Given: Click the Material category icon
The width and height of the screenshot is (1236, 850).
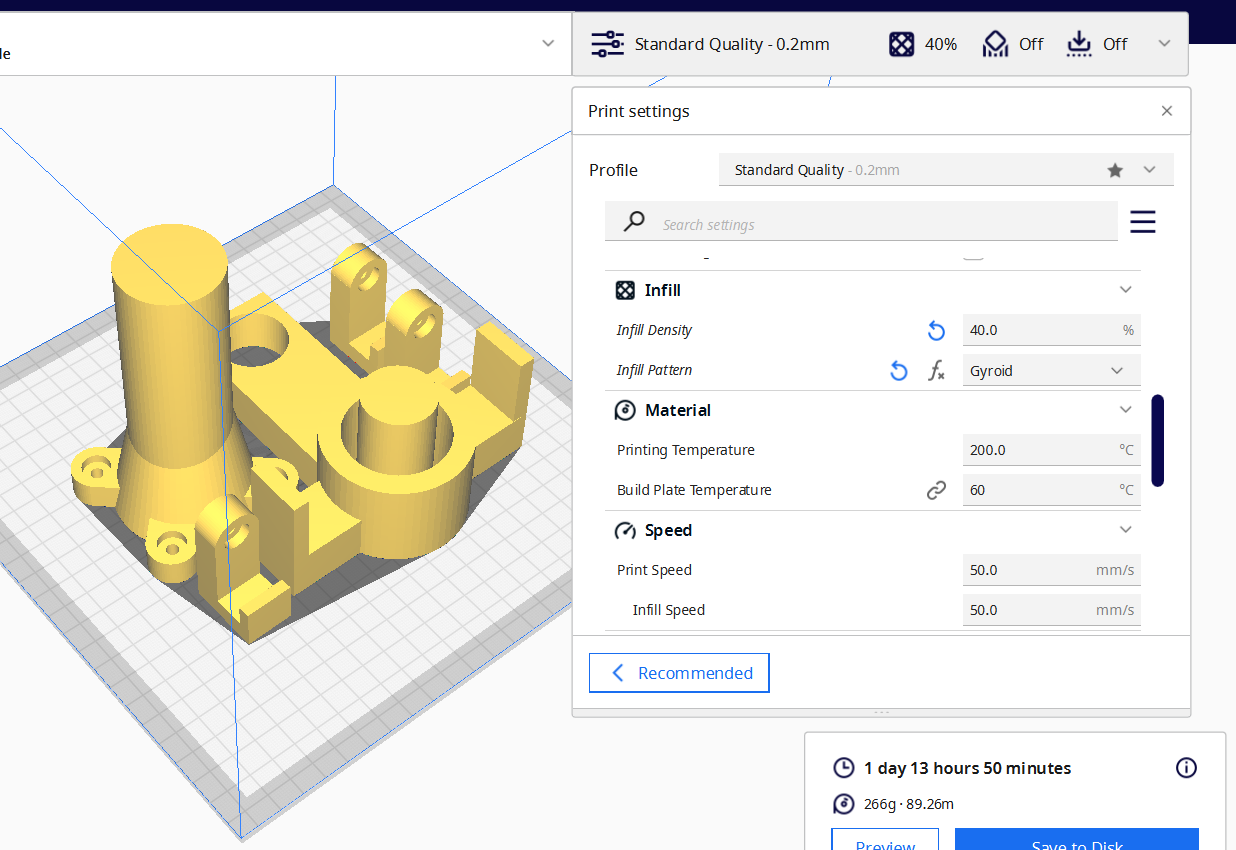Looking at the screenshot, I should (625, 410).
